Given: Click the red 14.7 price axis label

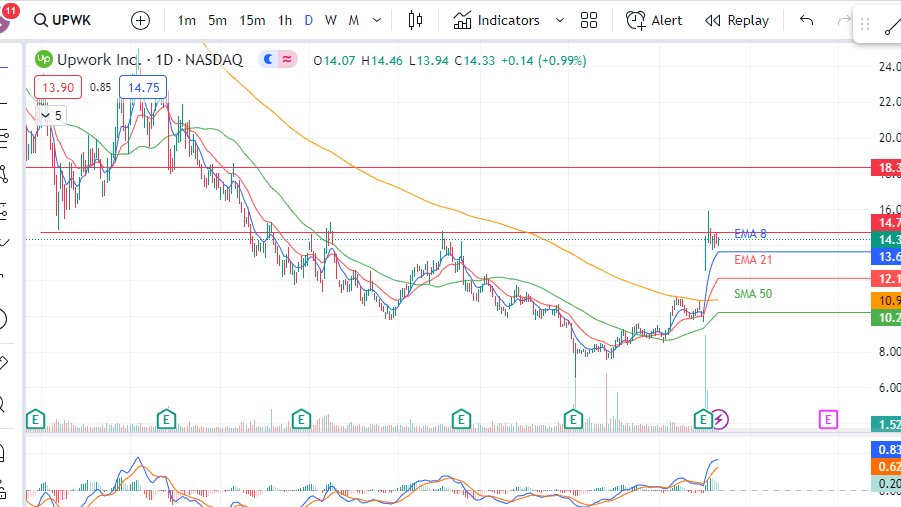Looking at the screenshot, I should coord(886,222).
